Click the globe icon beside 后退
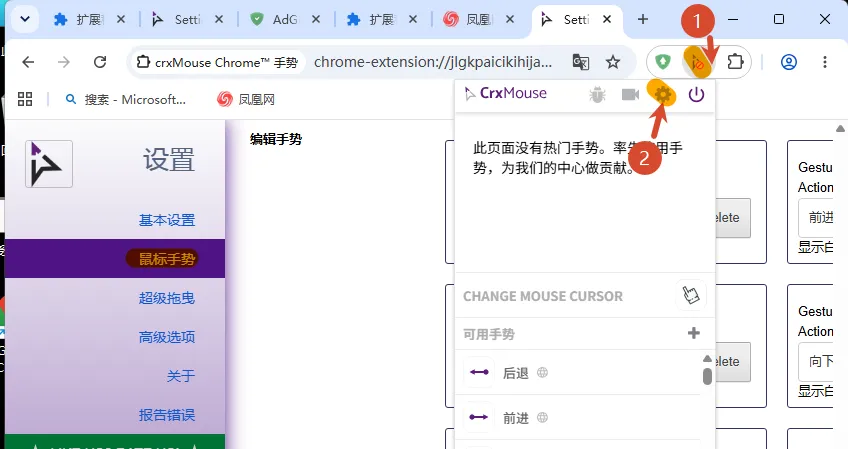 [542, 372]
